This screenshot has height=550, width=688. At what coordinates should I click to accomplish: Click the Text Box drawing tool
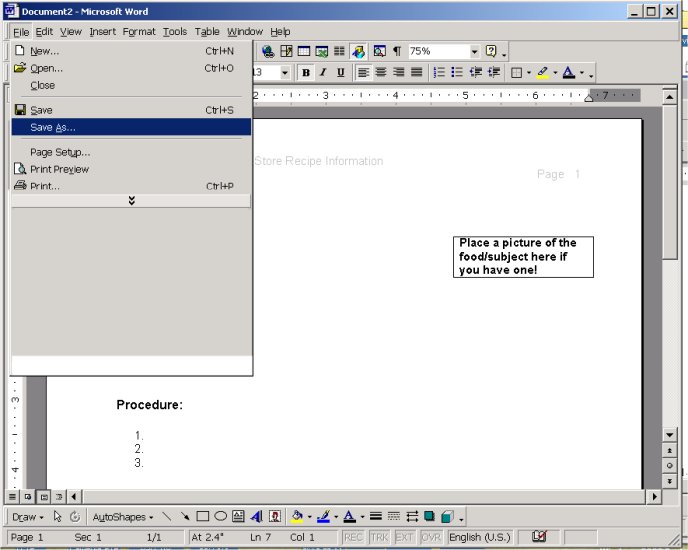(238, 517)
